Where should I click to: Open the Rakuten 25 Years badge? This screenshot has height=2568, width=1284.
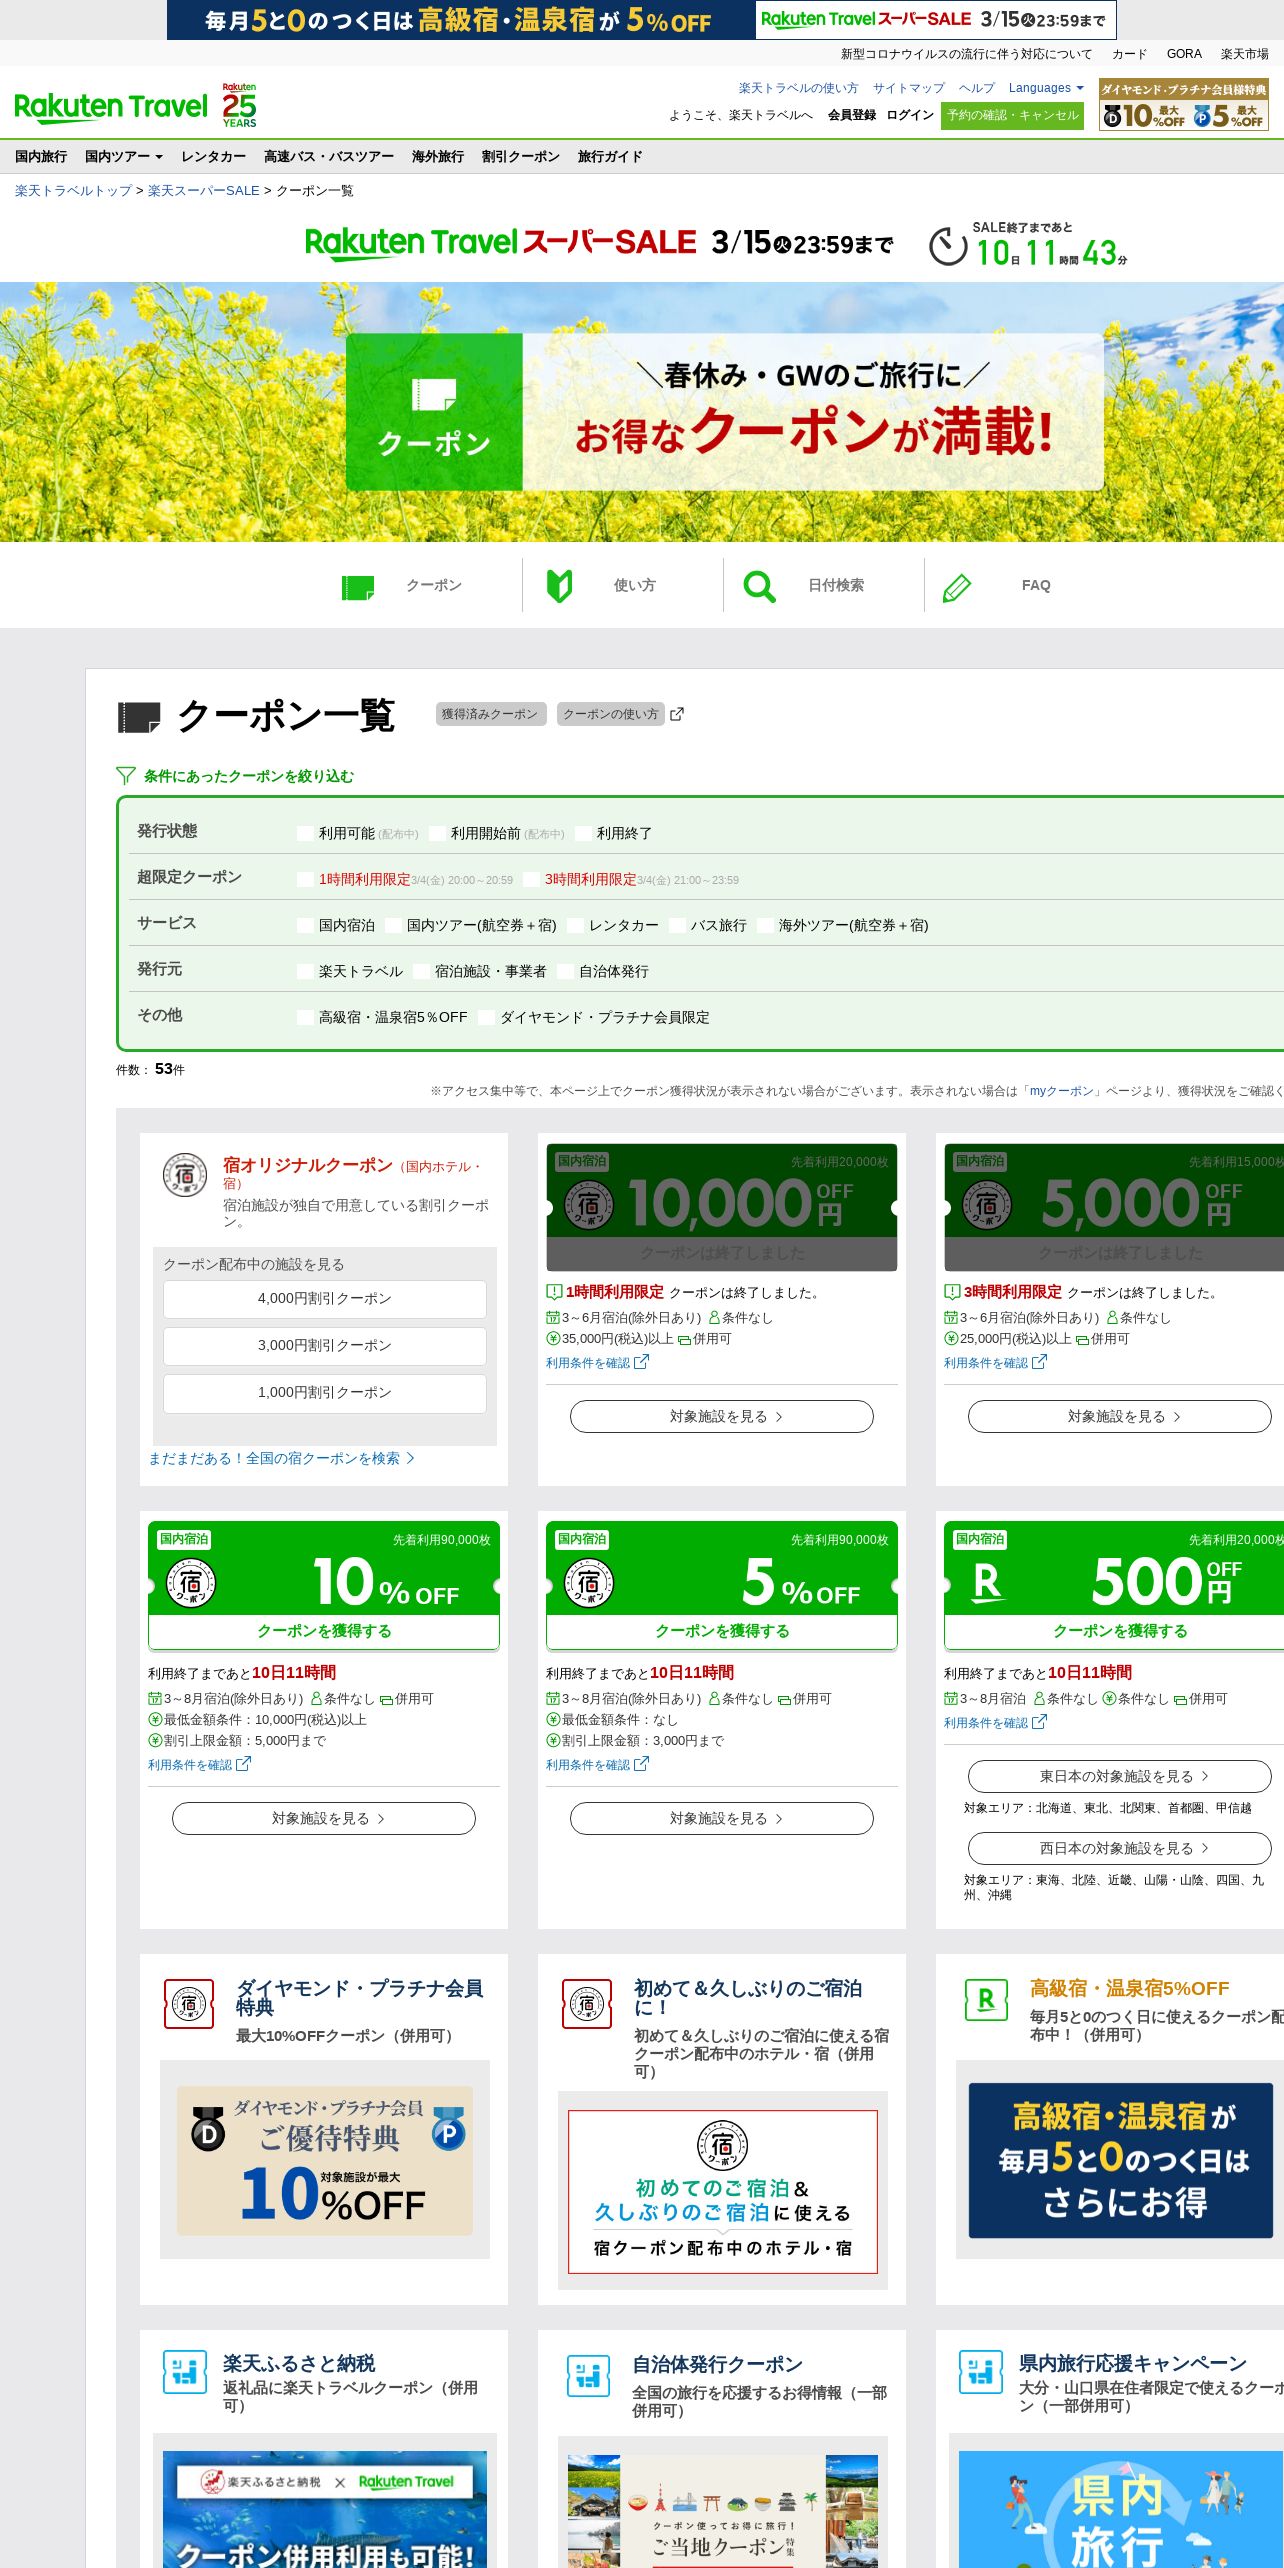(239, 105)
